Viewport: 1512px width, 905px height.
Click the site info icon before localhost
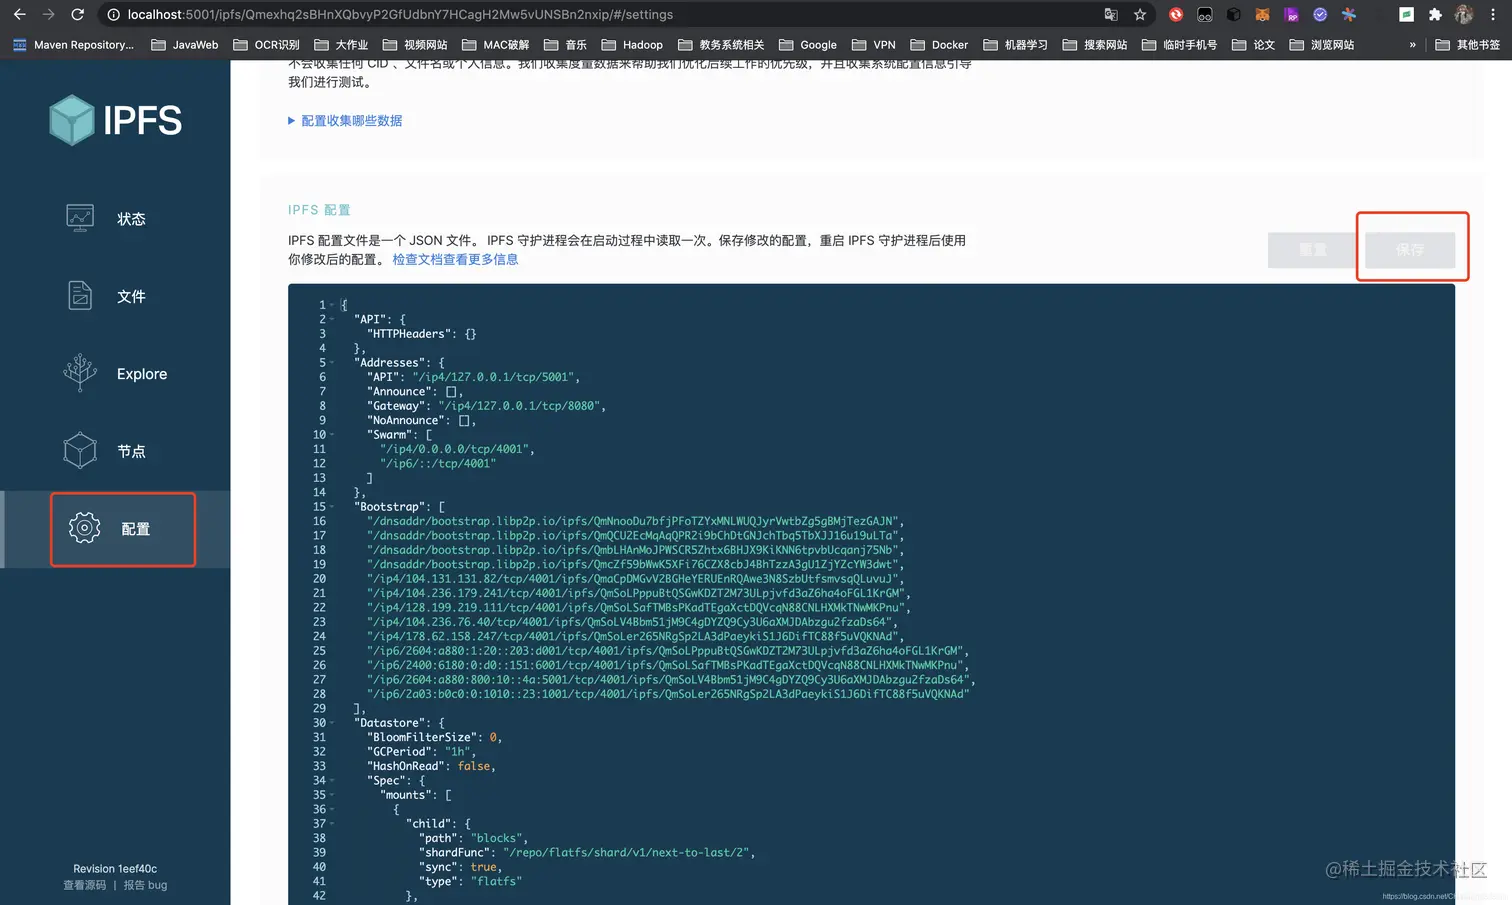[x=113, y=14]
